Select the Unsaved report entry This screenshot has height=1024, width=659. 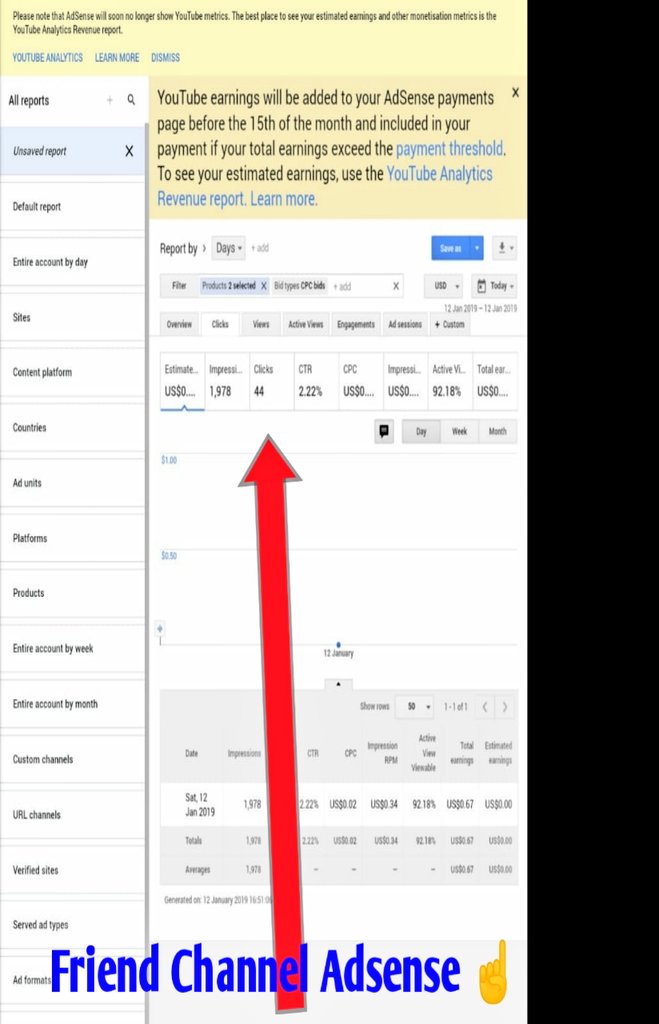[72, 151]
